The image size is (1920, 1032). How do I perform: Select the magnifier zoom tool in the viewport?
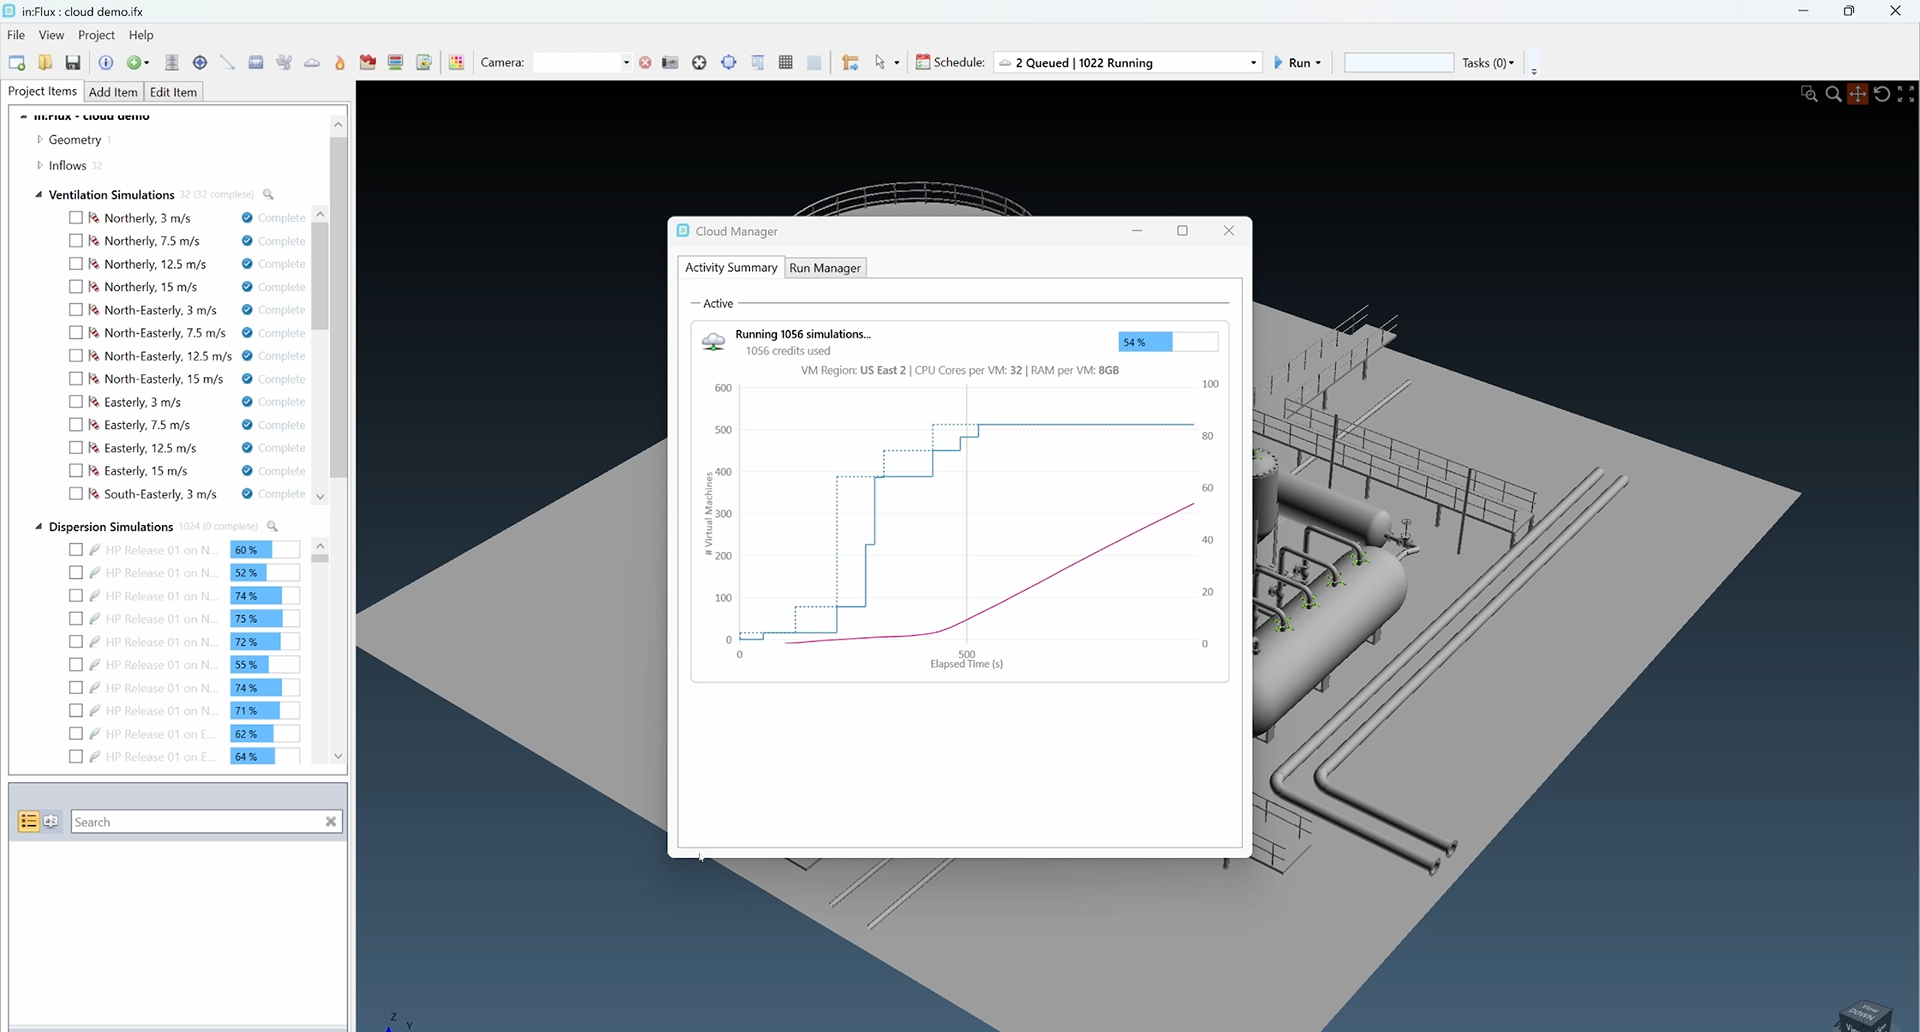point(1833,94)
